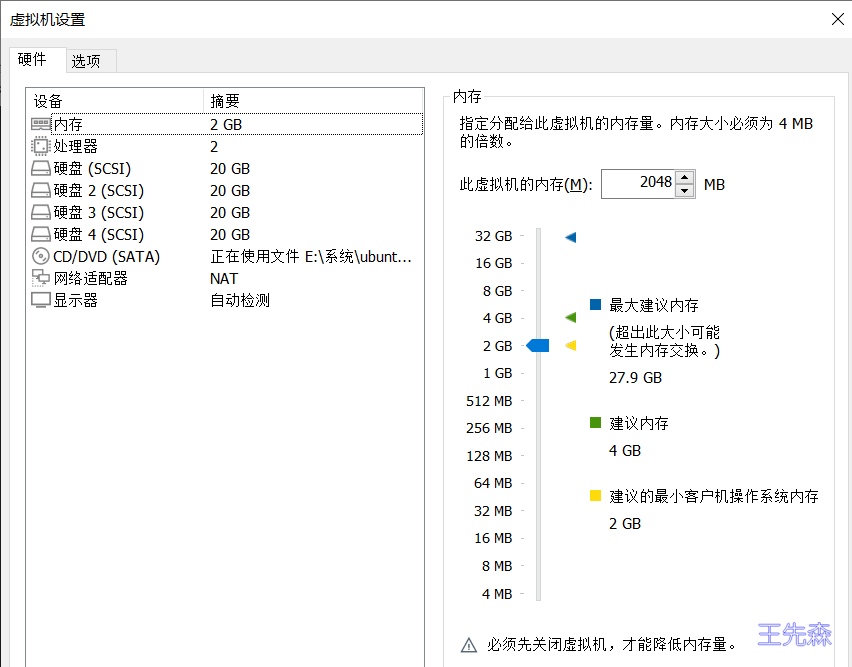
Task: Switch to the 选项 tab
Action: coord(86,61)
